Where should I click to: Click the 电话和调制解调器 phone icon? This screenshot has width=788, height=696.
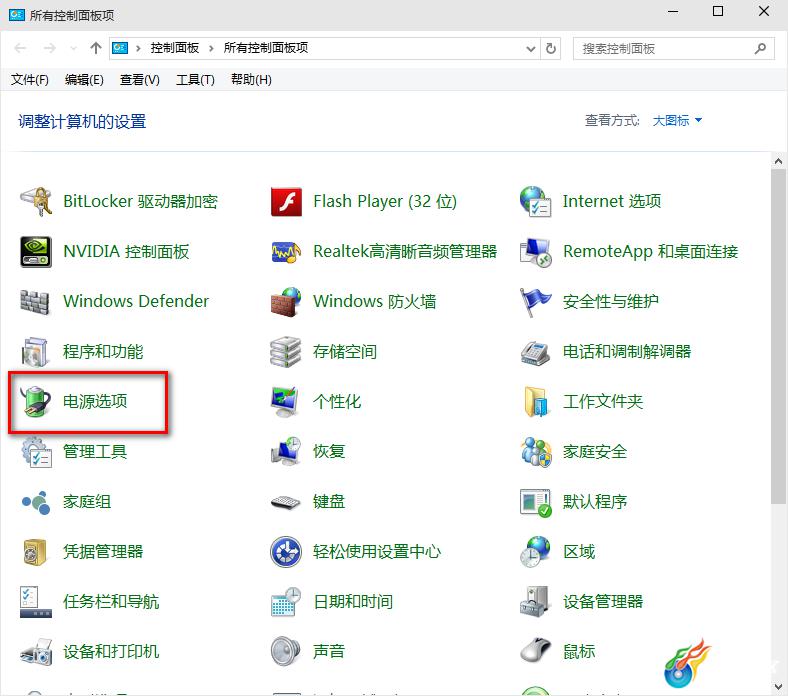pyautogui.click(x=536, y=352)
